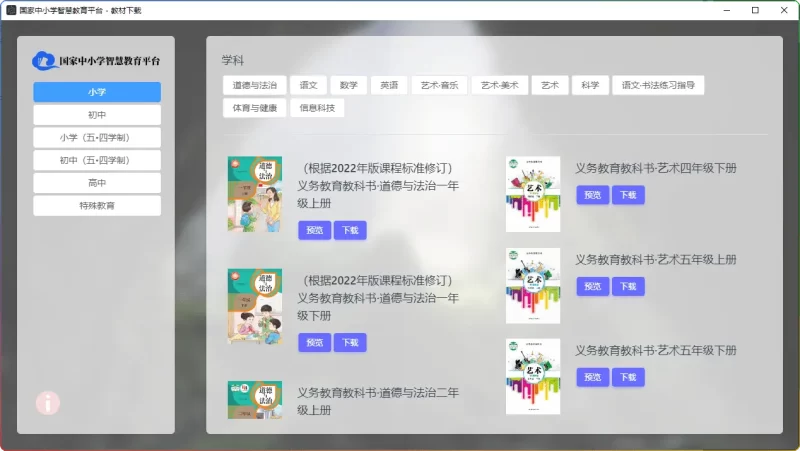Image resolution: width=800 pixels, height=451 pixels.
Task: Choose the 英语 subject filter
Action: (x=389, y=85)
